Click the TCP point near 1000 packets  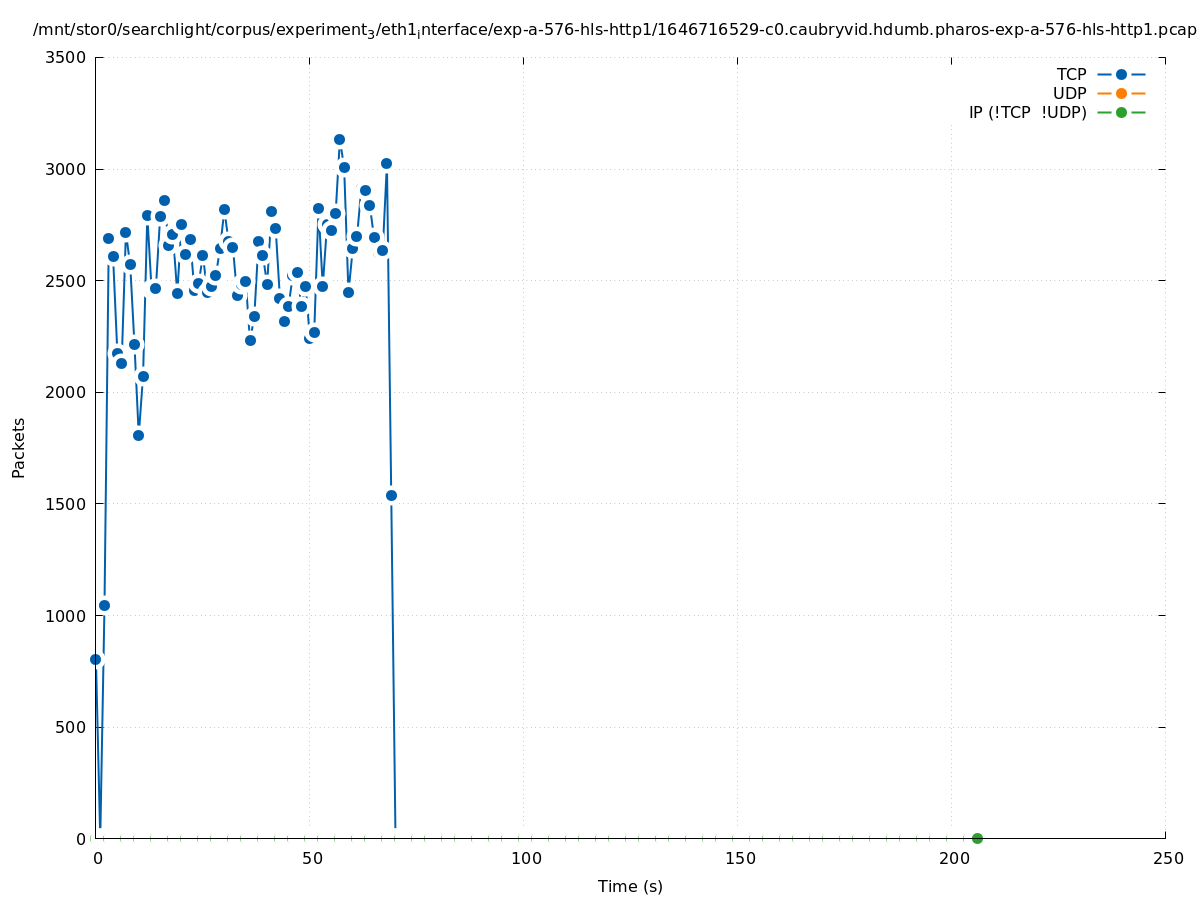[x=104, y=605]
